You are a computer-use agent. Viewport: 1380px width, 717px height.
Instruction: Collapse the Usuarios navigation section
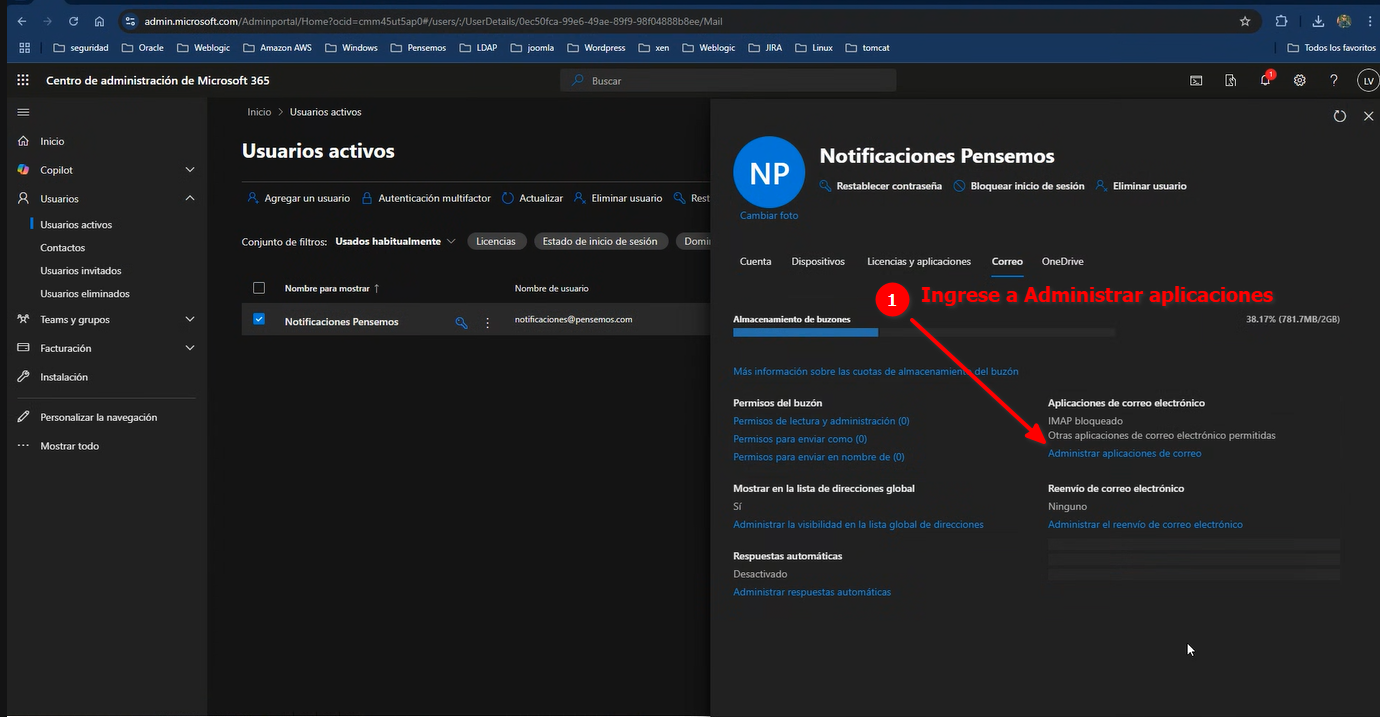[190, 198]
